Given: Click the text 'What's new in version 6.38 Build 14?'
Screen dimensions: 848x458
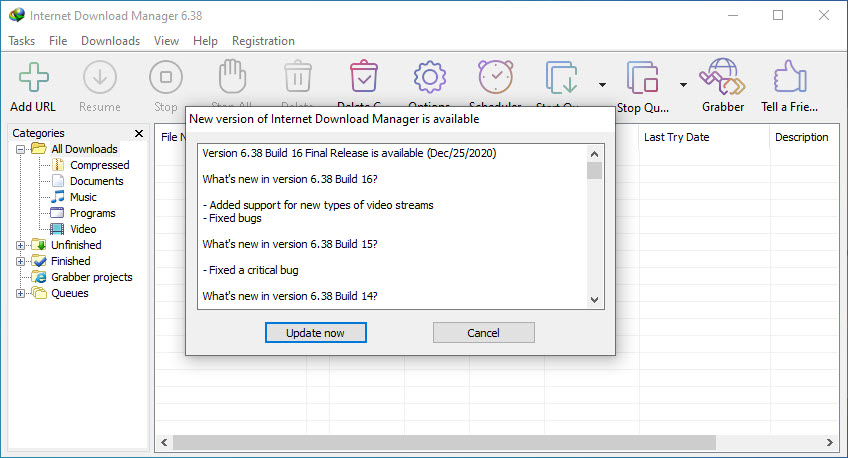Looking at the screenshot, I should coord(290,296).
